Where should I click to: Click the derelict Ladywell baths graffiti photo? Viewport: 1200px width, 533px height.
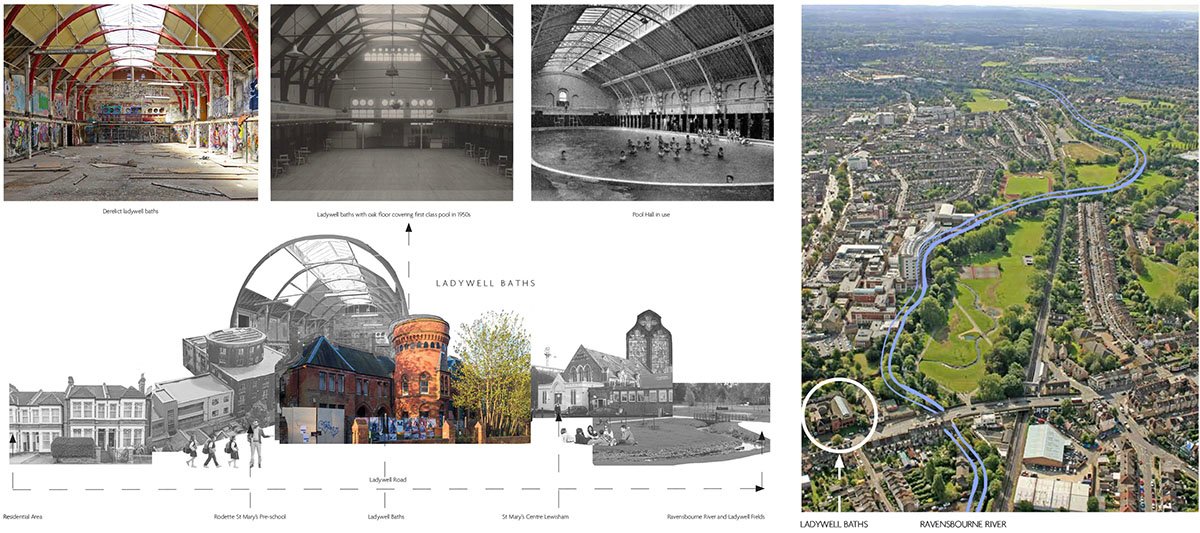point(130,102)
